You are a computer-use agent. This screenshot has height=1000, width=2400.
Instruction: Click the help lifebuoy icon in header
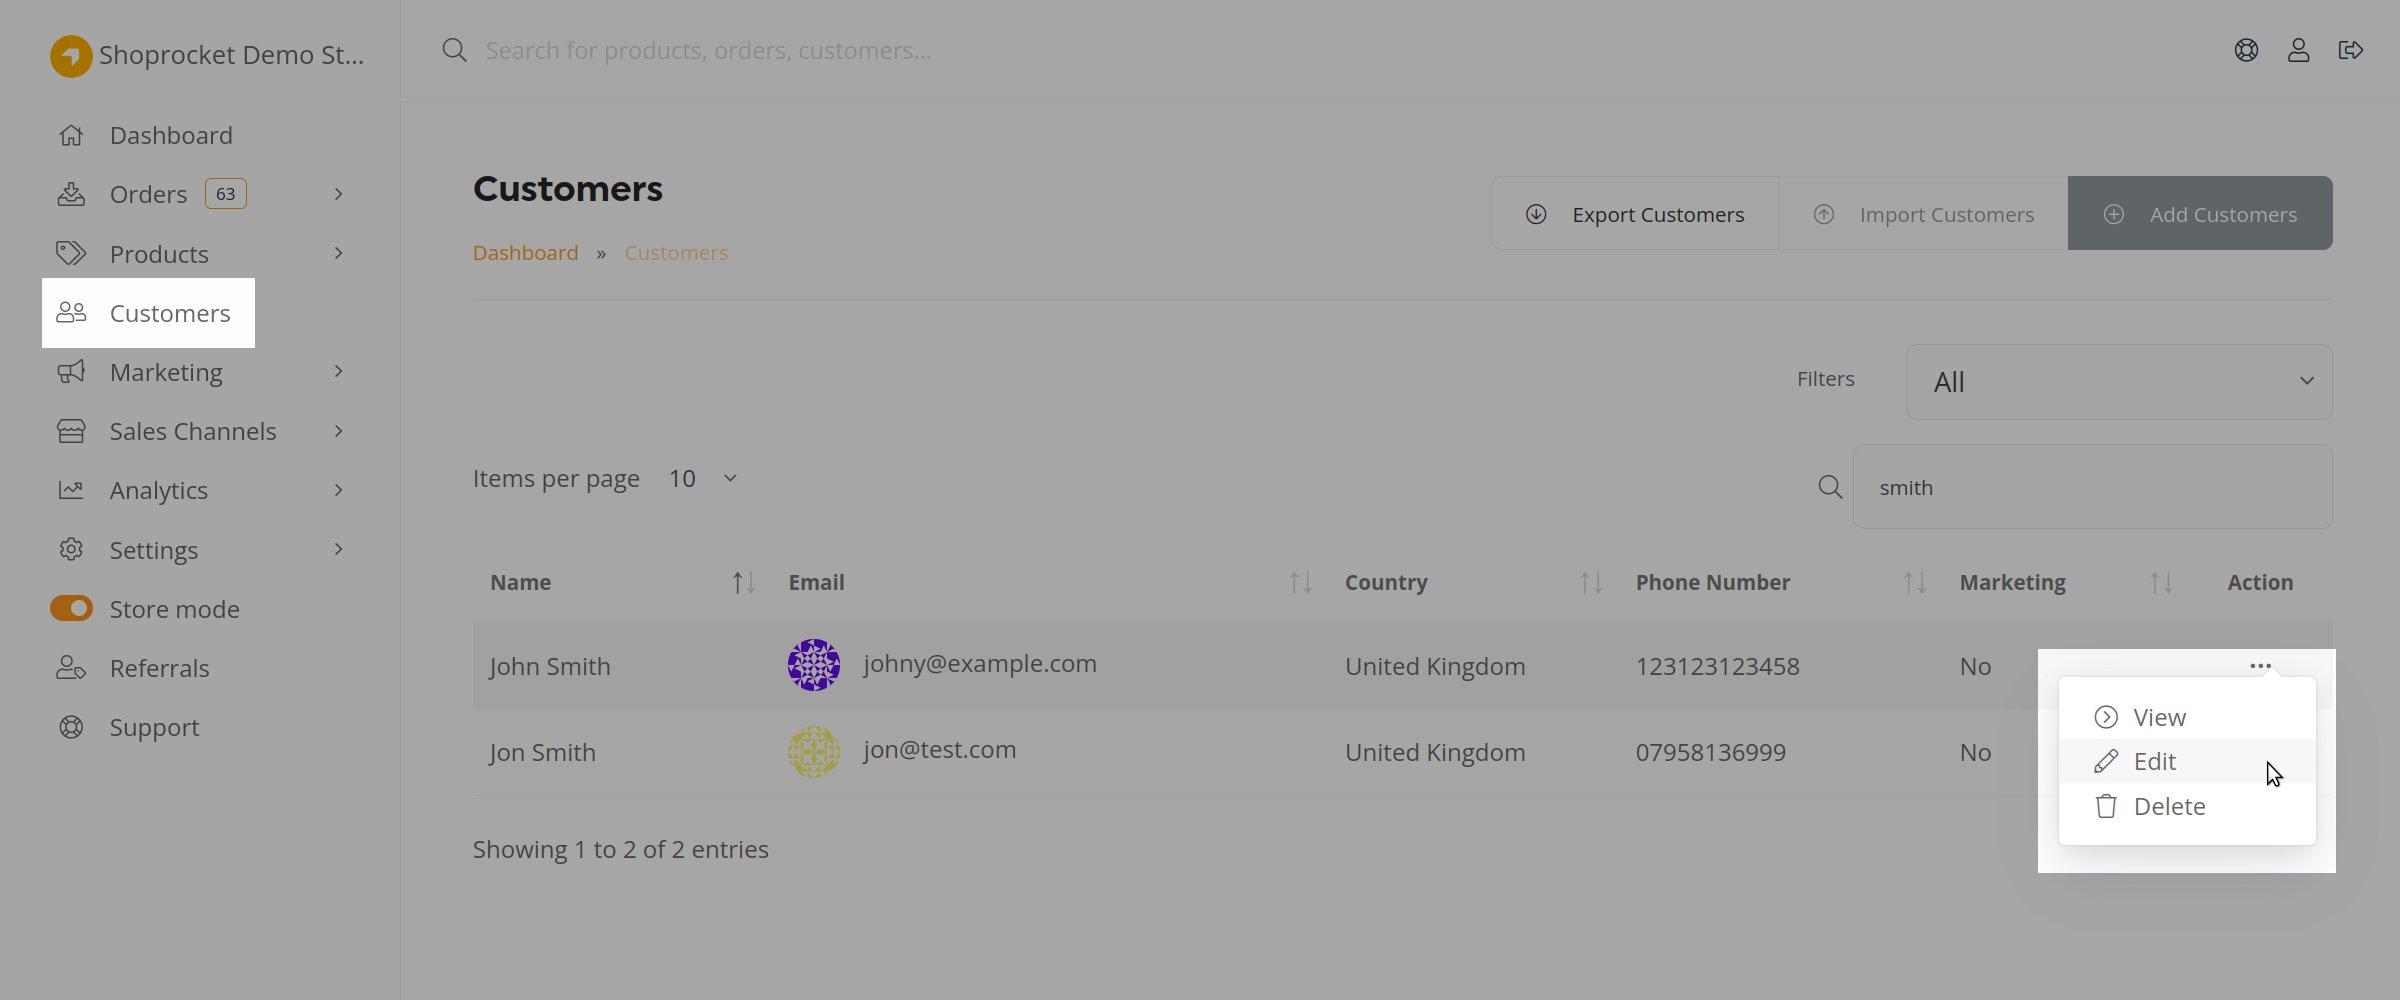(2246, 50)
